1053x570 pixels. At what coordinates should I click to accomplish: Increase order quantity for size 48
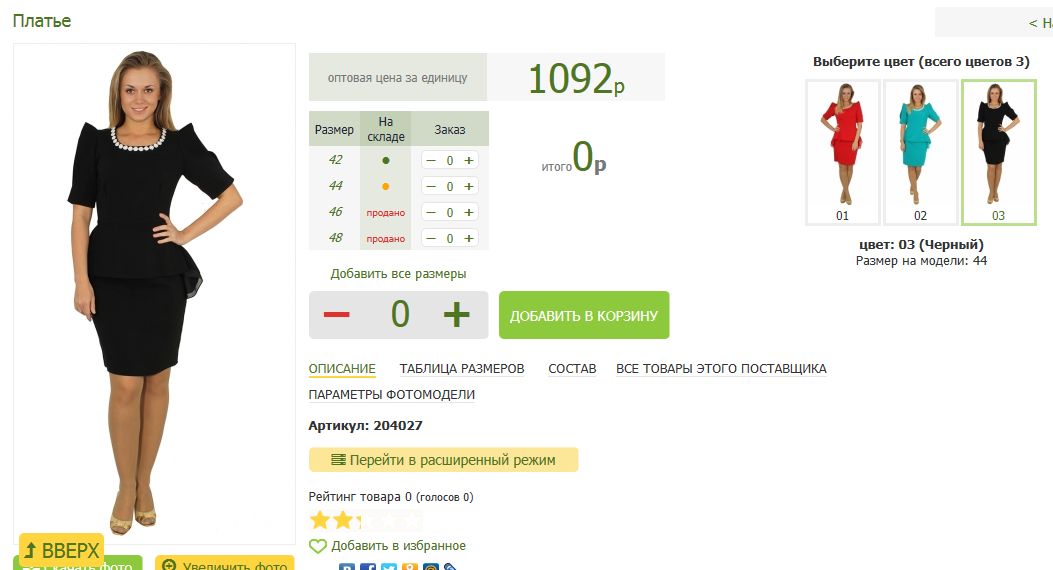[469, 238]
